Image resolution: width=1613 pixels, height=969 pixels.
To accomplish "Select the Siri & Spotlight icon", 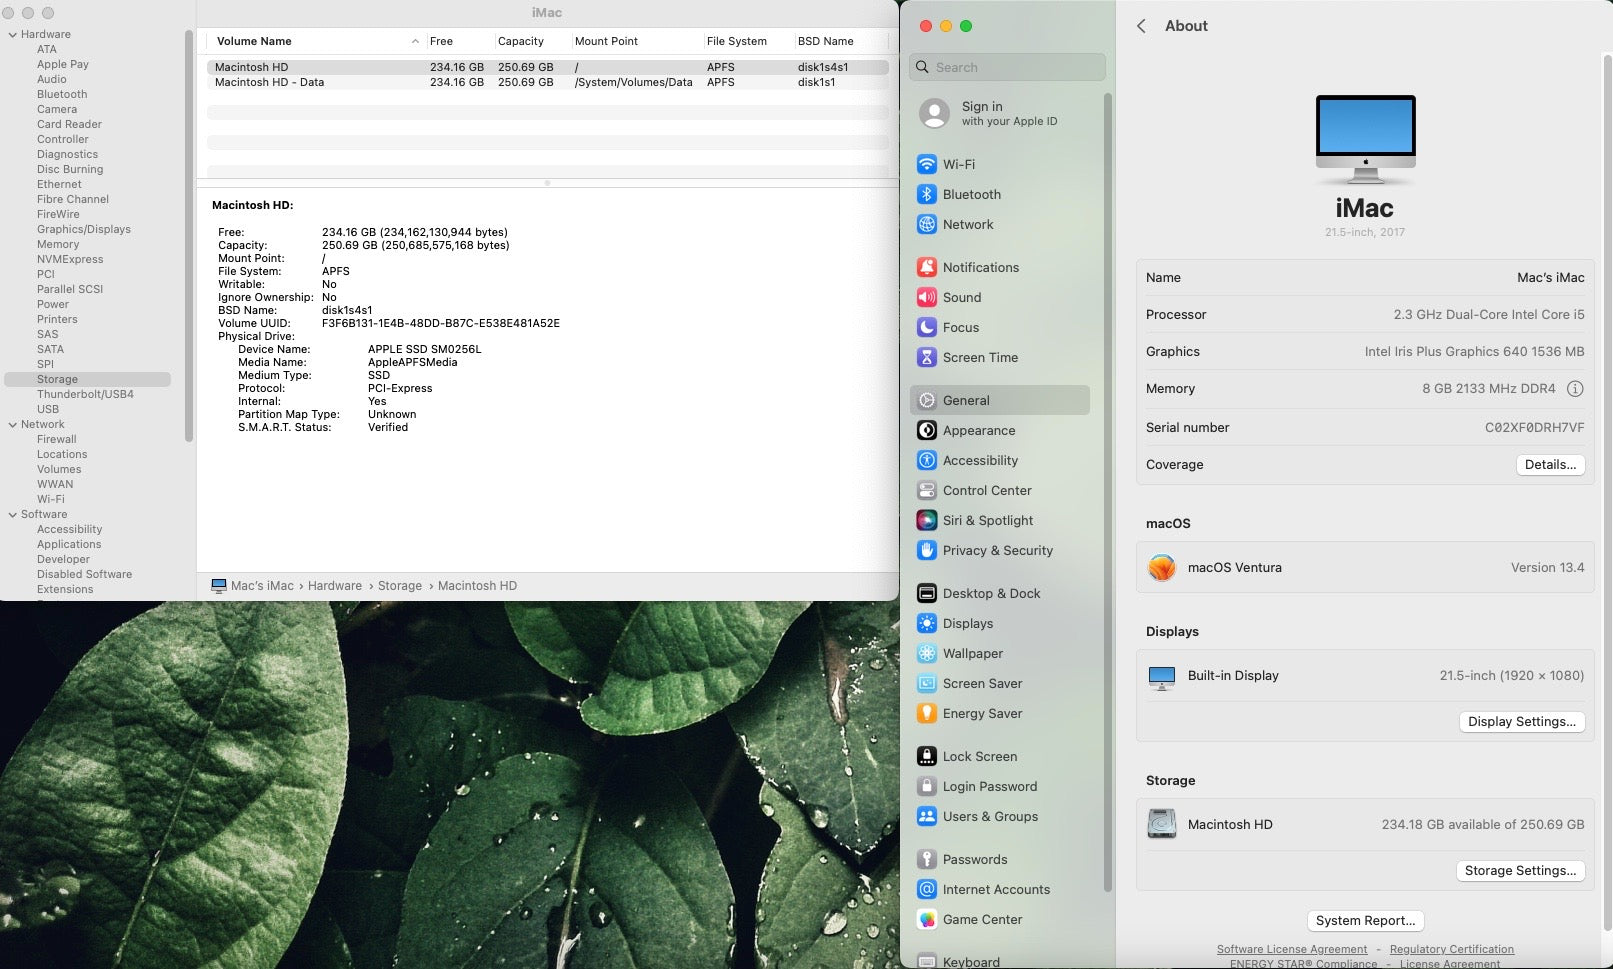I will (926, 520).
